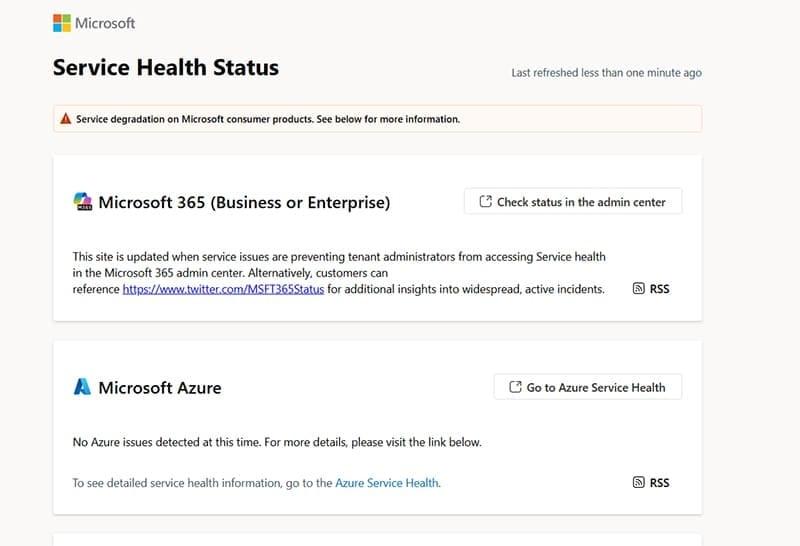Follow the inline Azure Service Health hyperlink
Screen dimensions: 800x546
pos(387,483)
